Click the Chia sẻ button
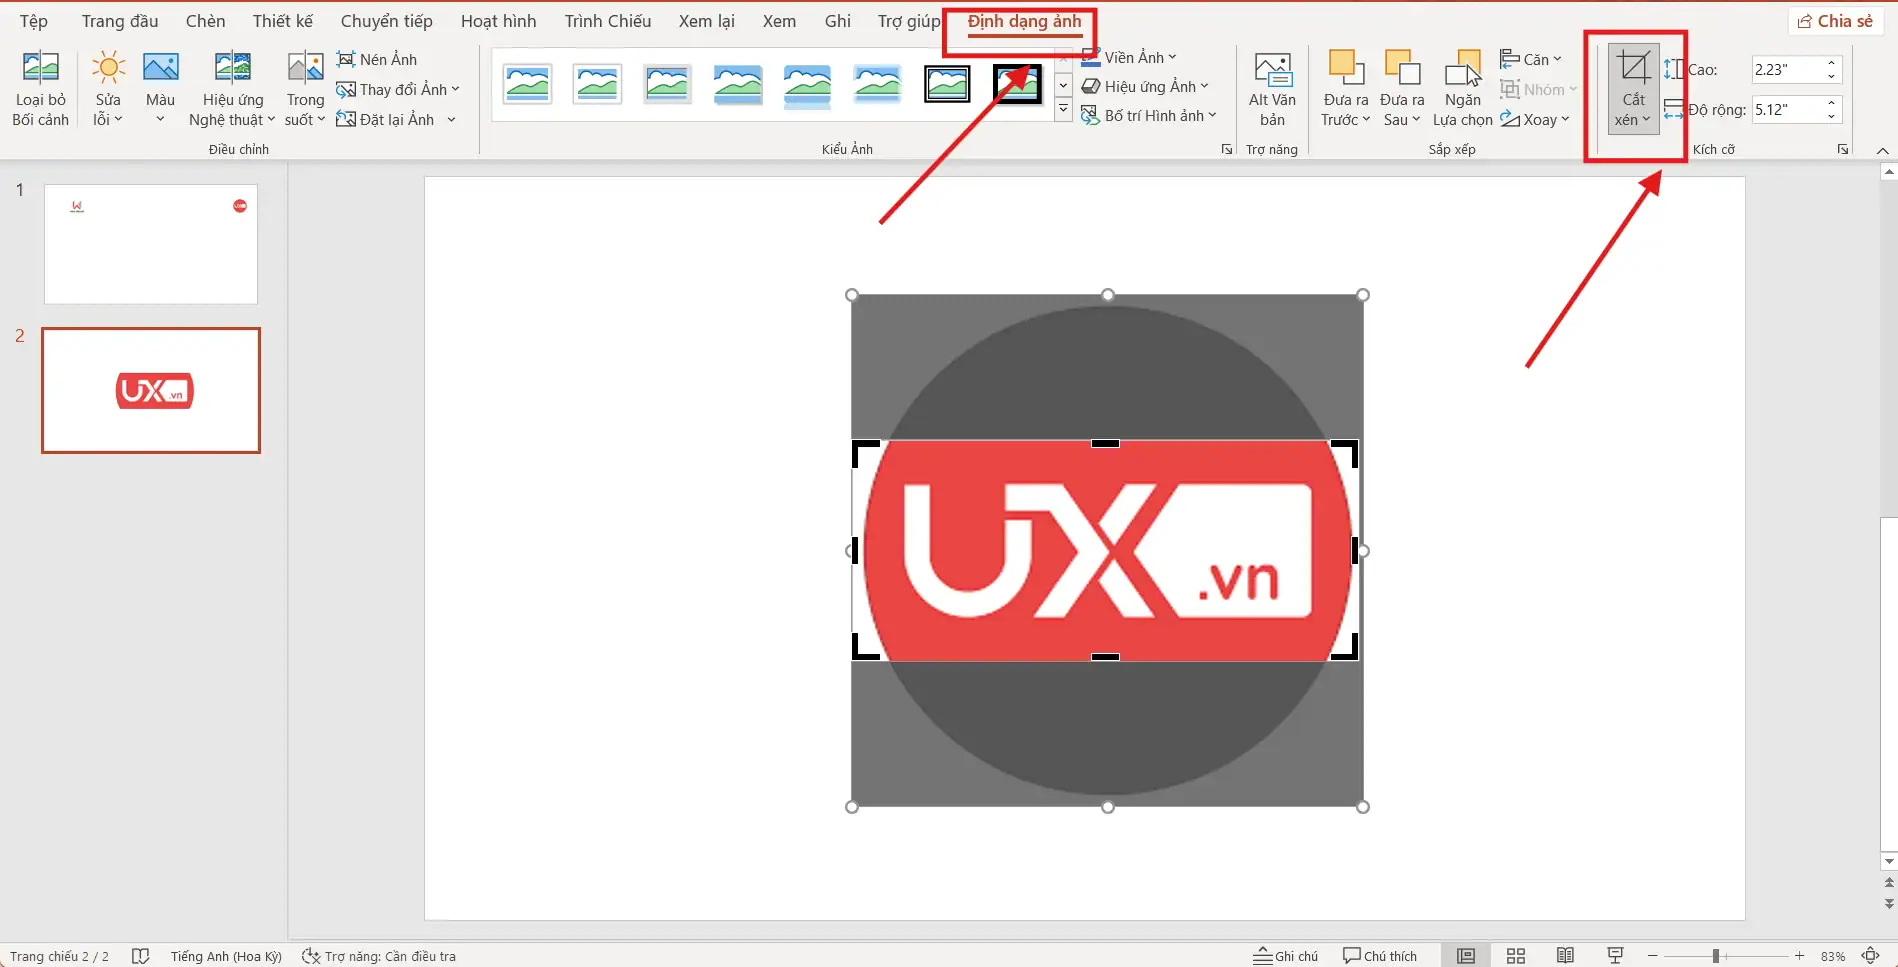This screenshot has width=1898, height=967. (1836, 20)
